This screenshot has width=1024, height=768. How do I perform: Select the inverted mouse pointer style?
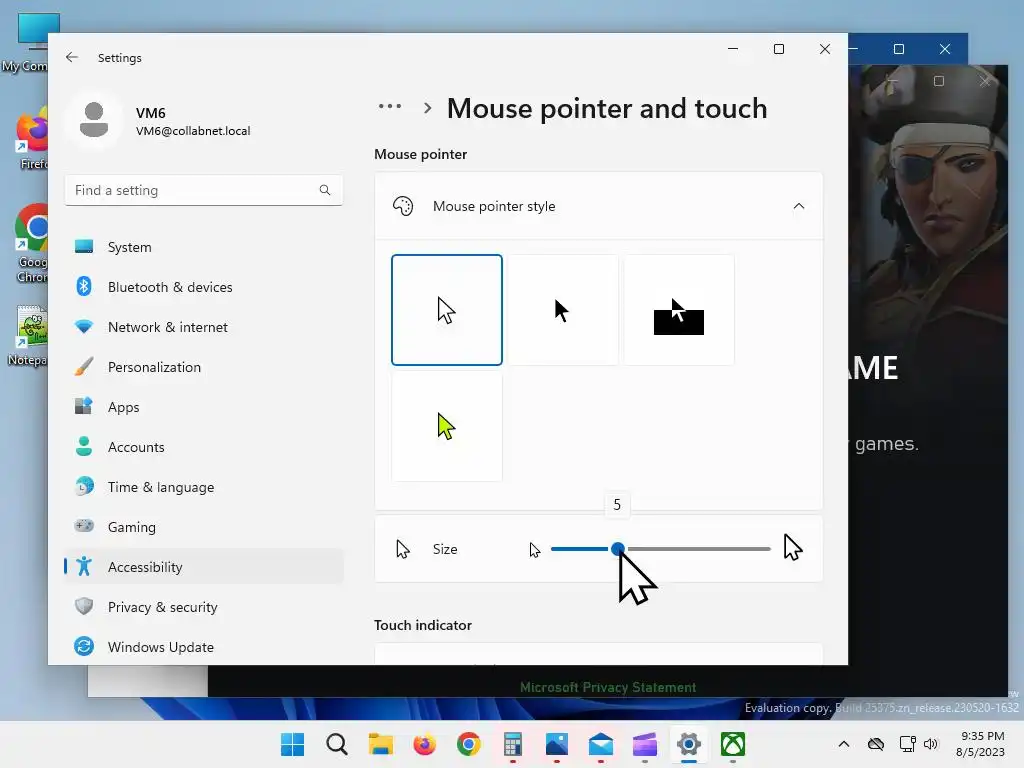click(x=679, y=310)
